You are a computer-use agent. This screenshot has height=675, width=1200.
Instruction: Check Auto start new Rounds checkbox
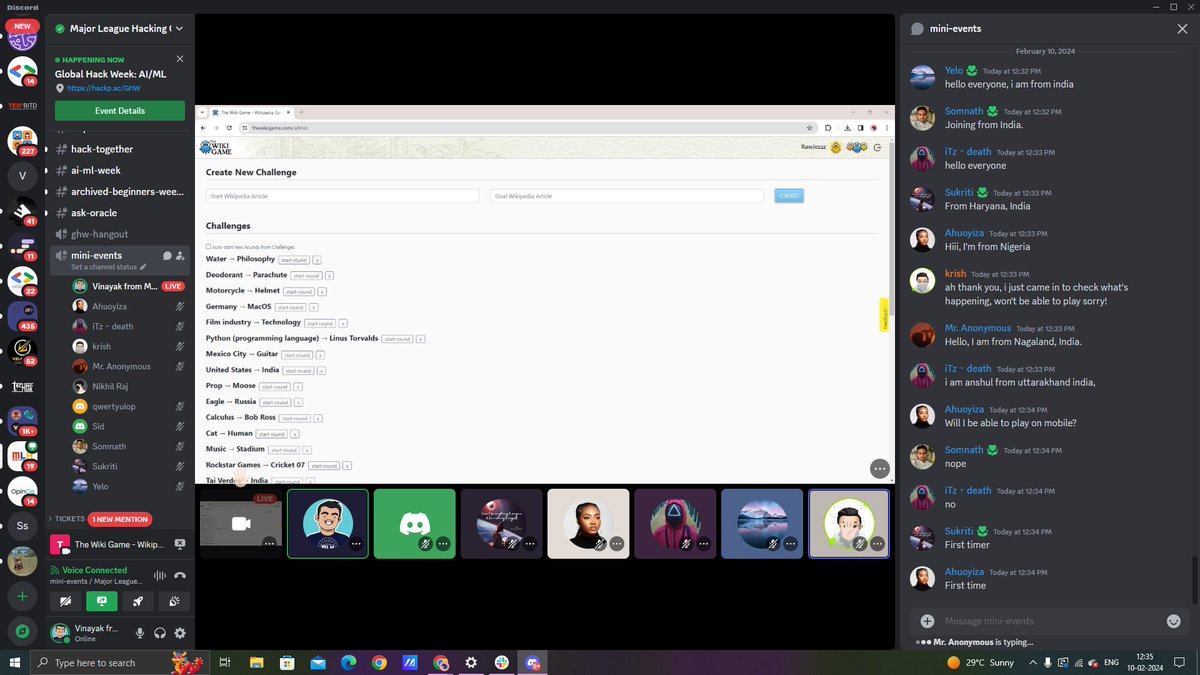click(208, 246)
